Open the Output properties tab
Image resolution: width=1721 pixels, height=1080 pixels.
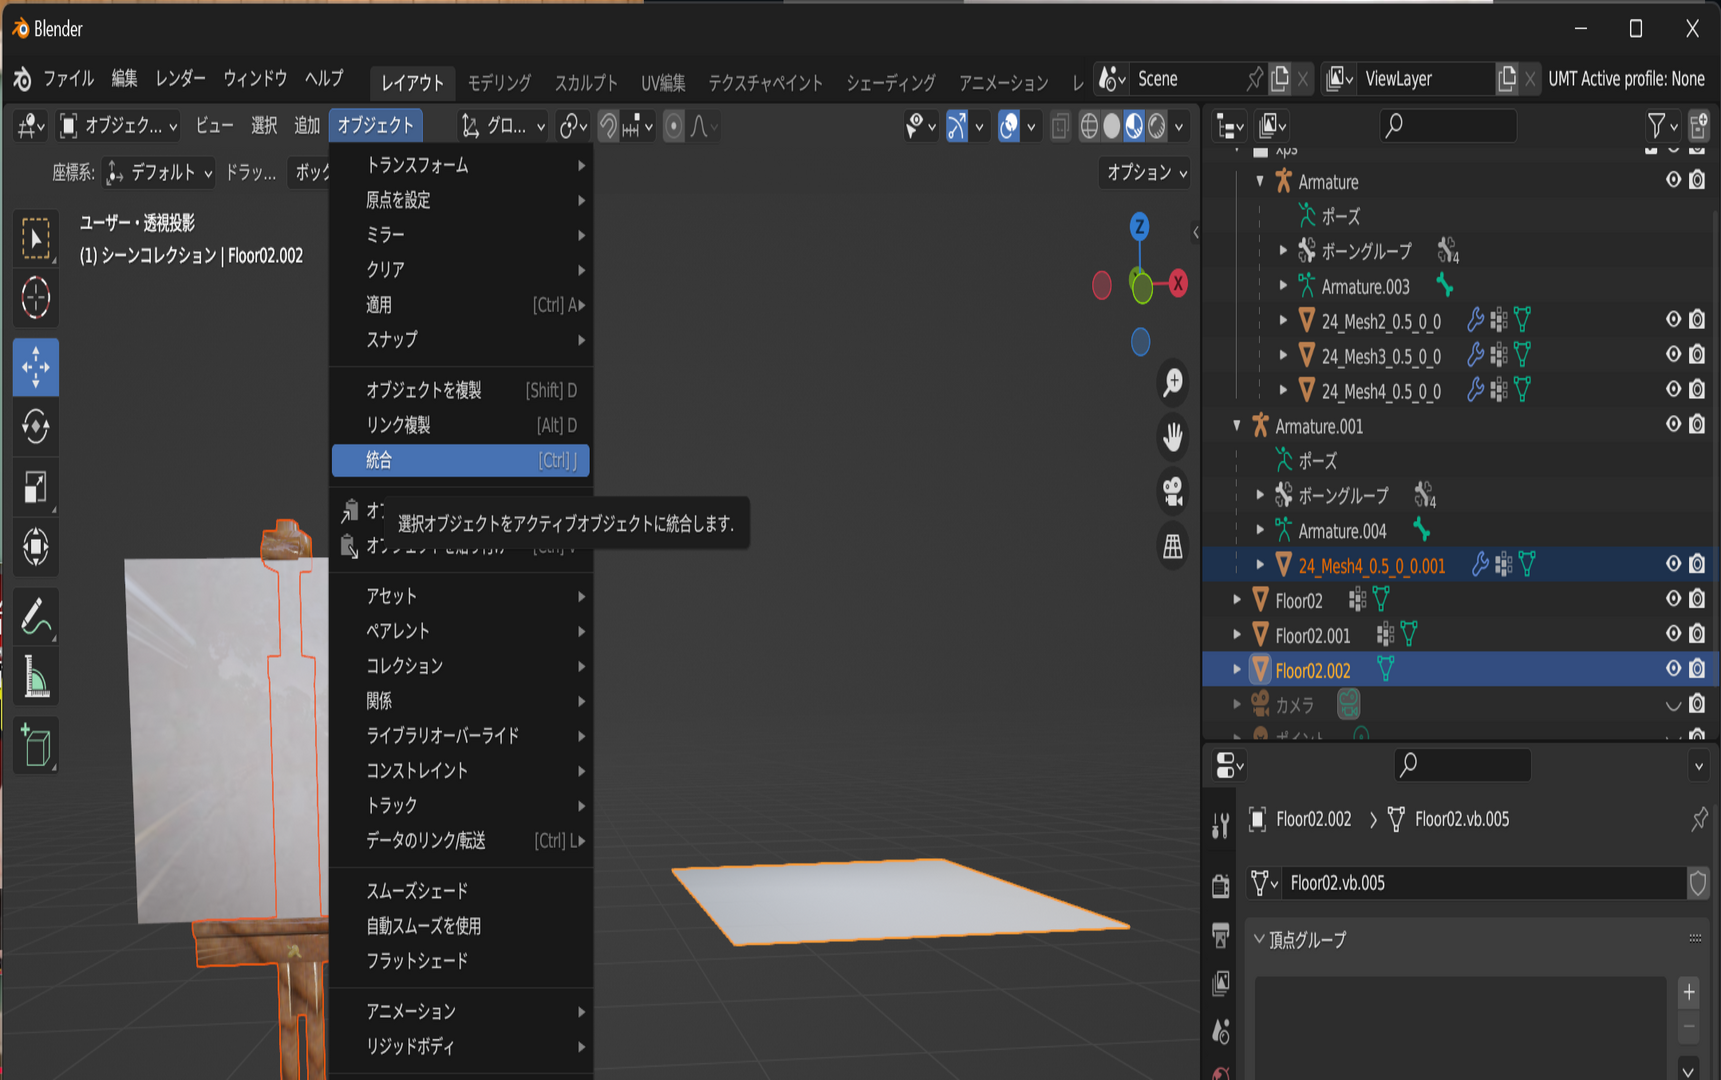[1221, 935]
